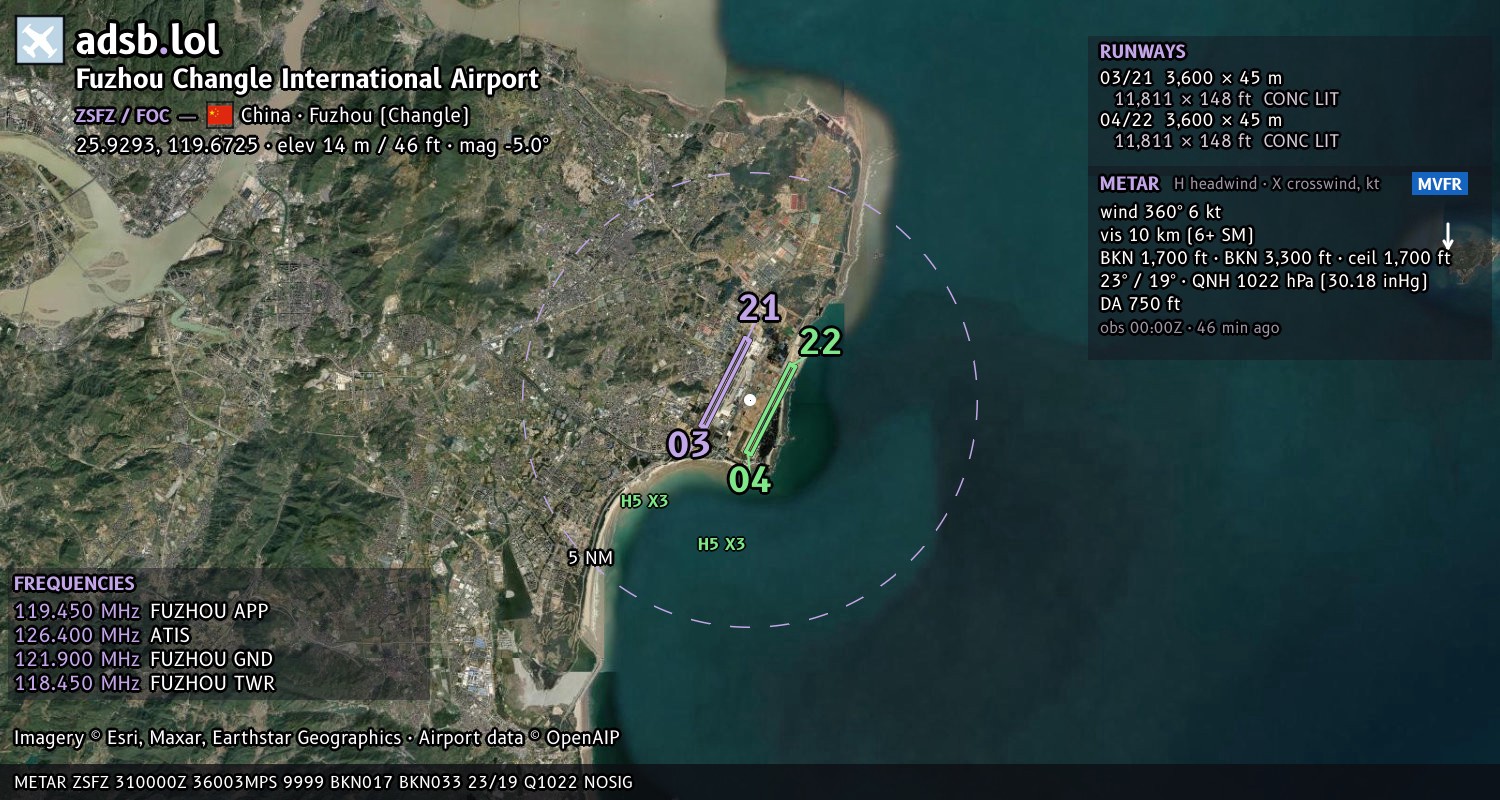Click the wind 360° 6 kt line

pyautogui.click(x=1160, y=212)
